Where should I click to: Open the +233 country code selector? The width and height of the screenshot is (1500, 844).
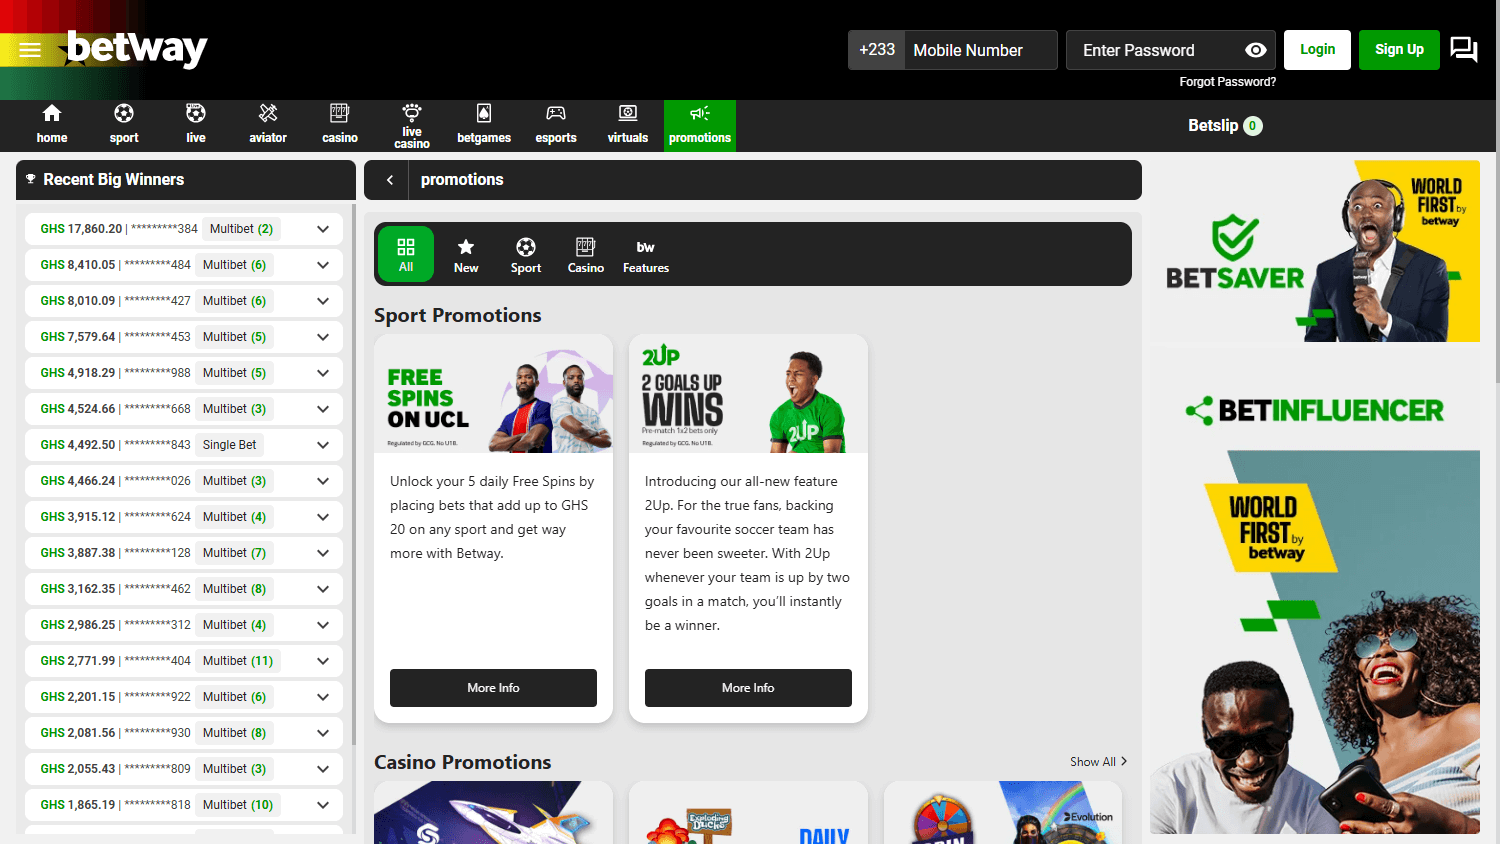876,49
